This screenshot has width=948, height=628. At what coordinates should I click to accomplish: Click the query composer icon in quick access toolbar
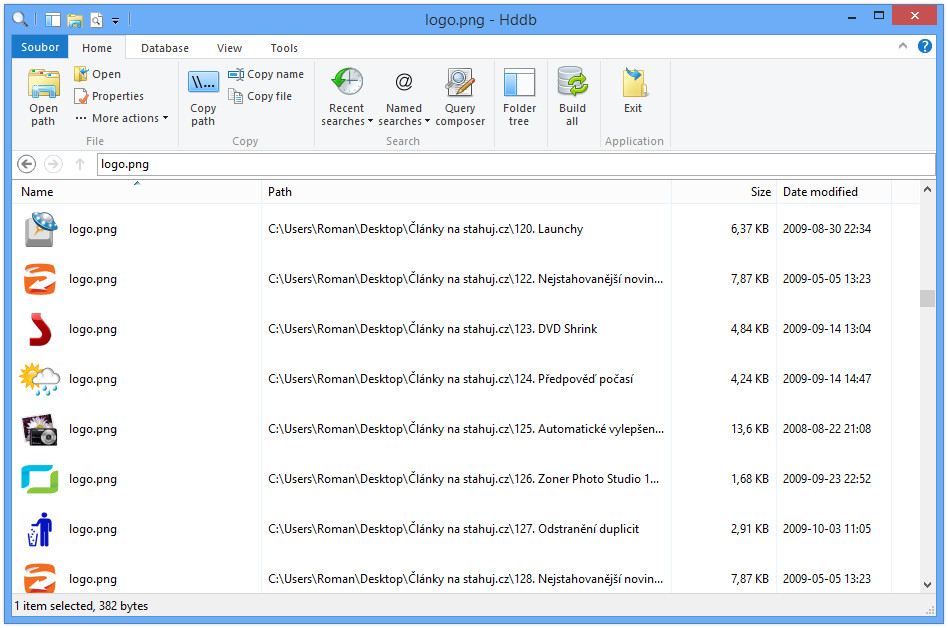pos(96,20)
